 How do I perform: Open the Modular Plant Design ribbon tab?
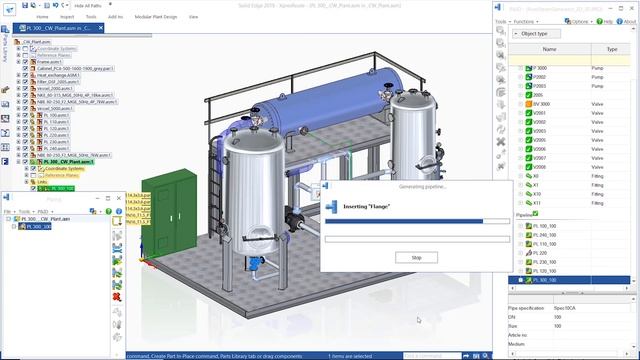point(156,17)
